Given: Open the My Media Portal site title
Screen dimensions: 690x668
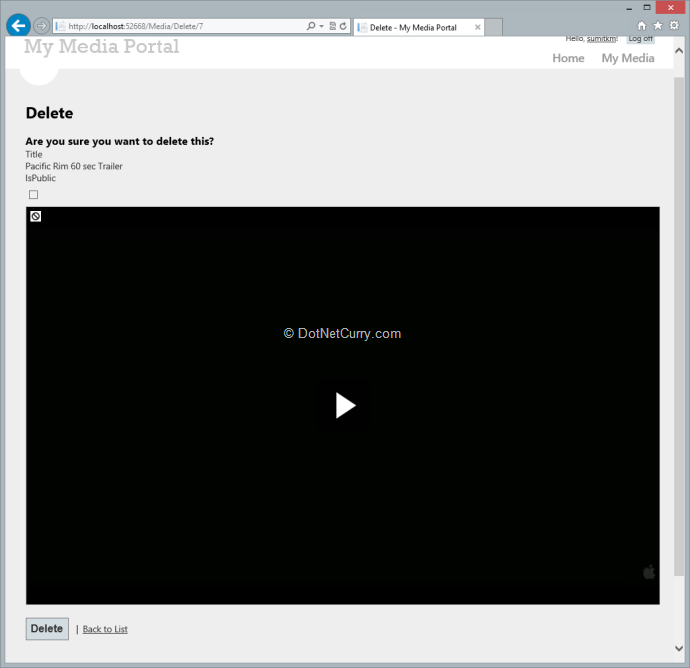Looking at the screenshot, I should [102, 47].
